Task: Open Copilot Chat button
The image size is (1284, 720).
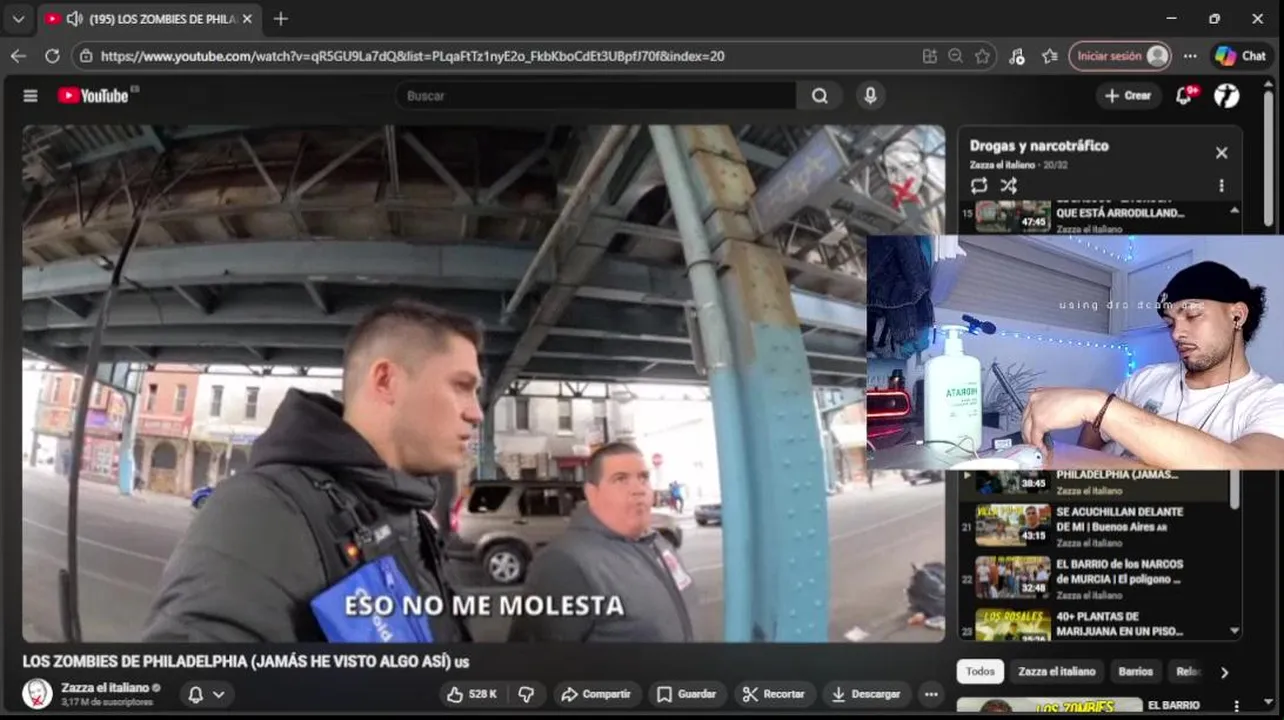Action: 1241,56
